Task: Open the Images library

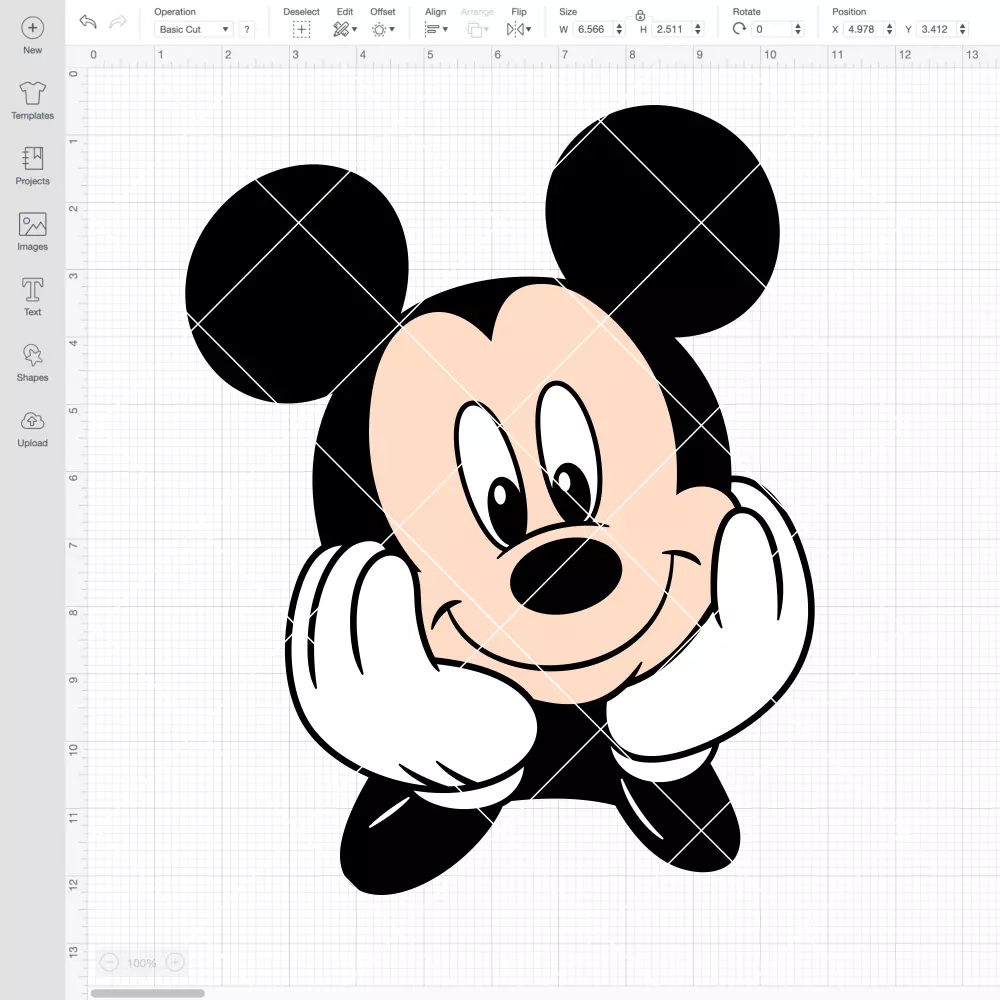Action: [33, 232]
